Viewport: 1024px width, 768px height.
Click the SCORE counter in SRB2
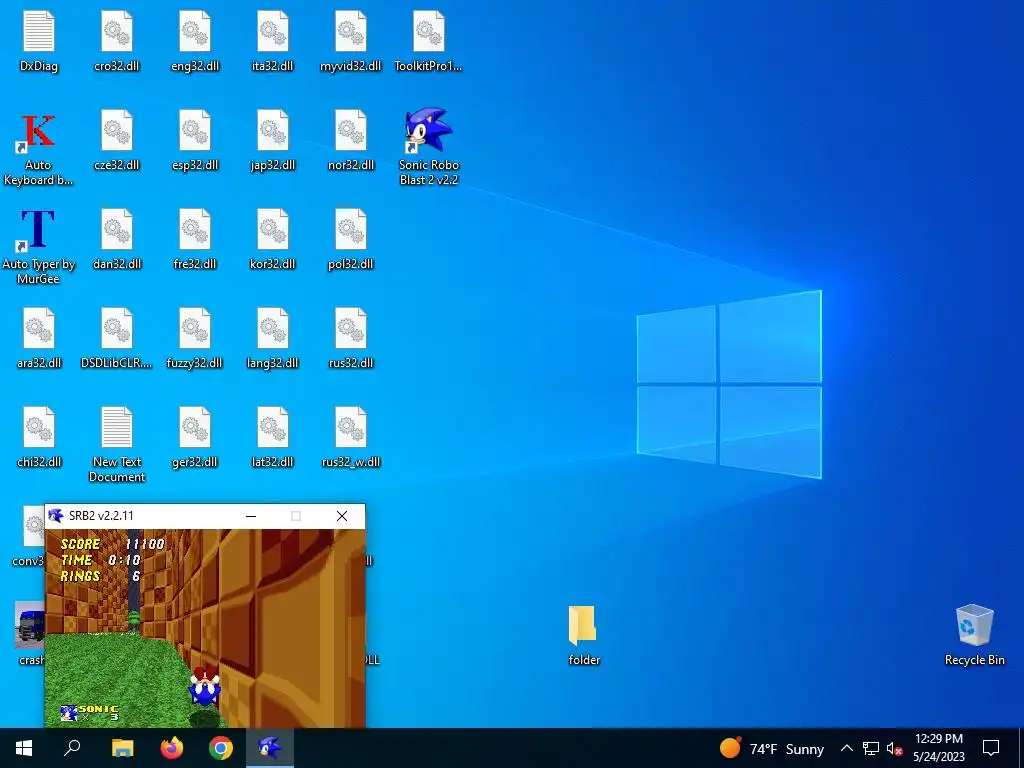112,544
